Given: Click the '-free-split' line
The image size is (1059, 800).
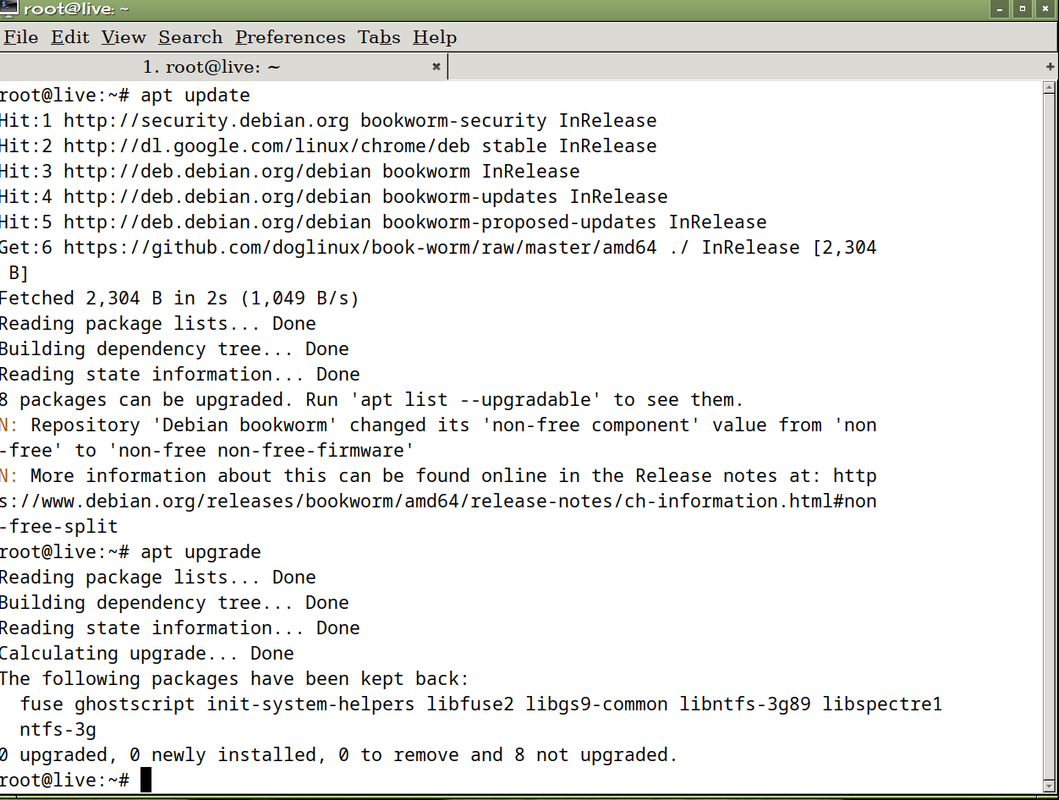Looking at the screenshot, I should [59, 527].
